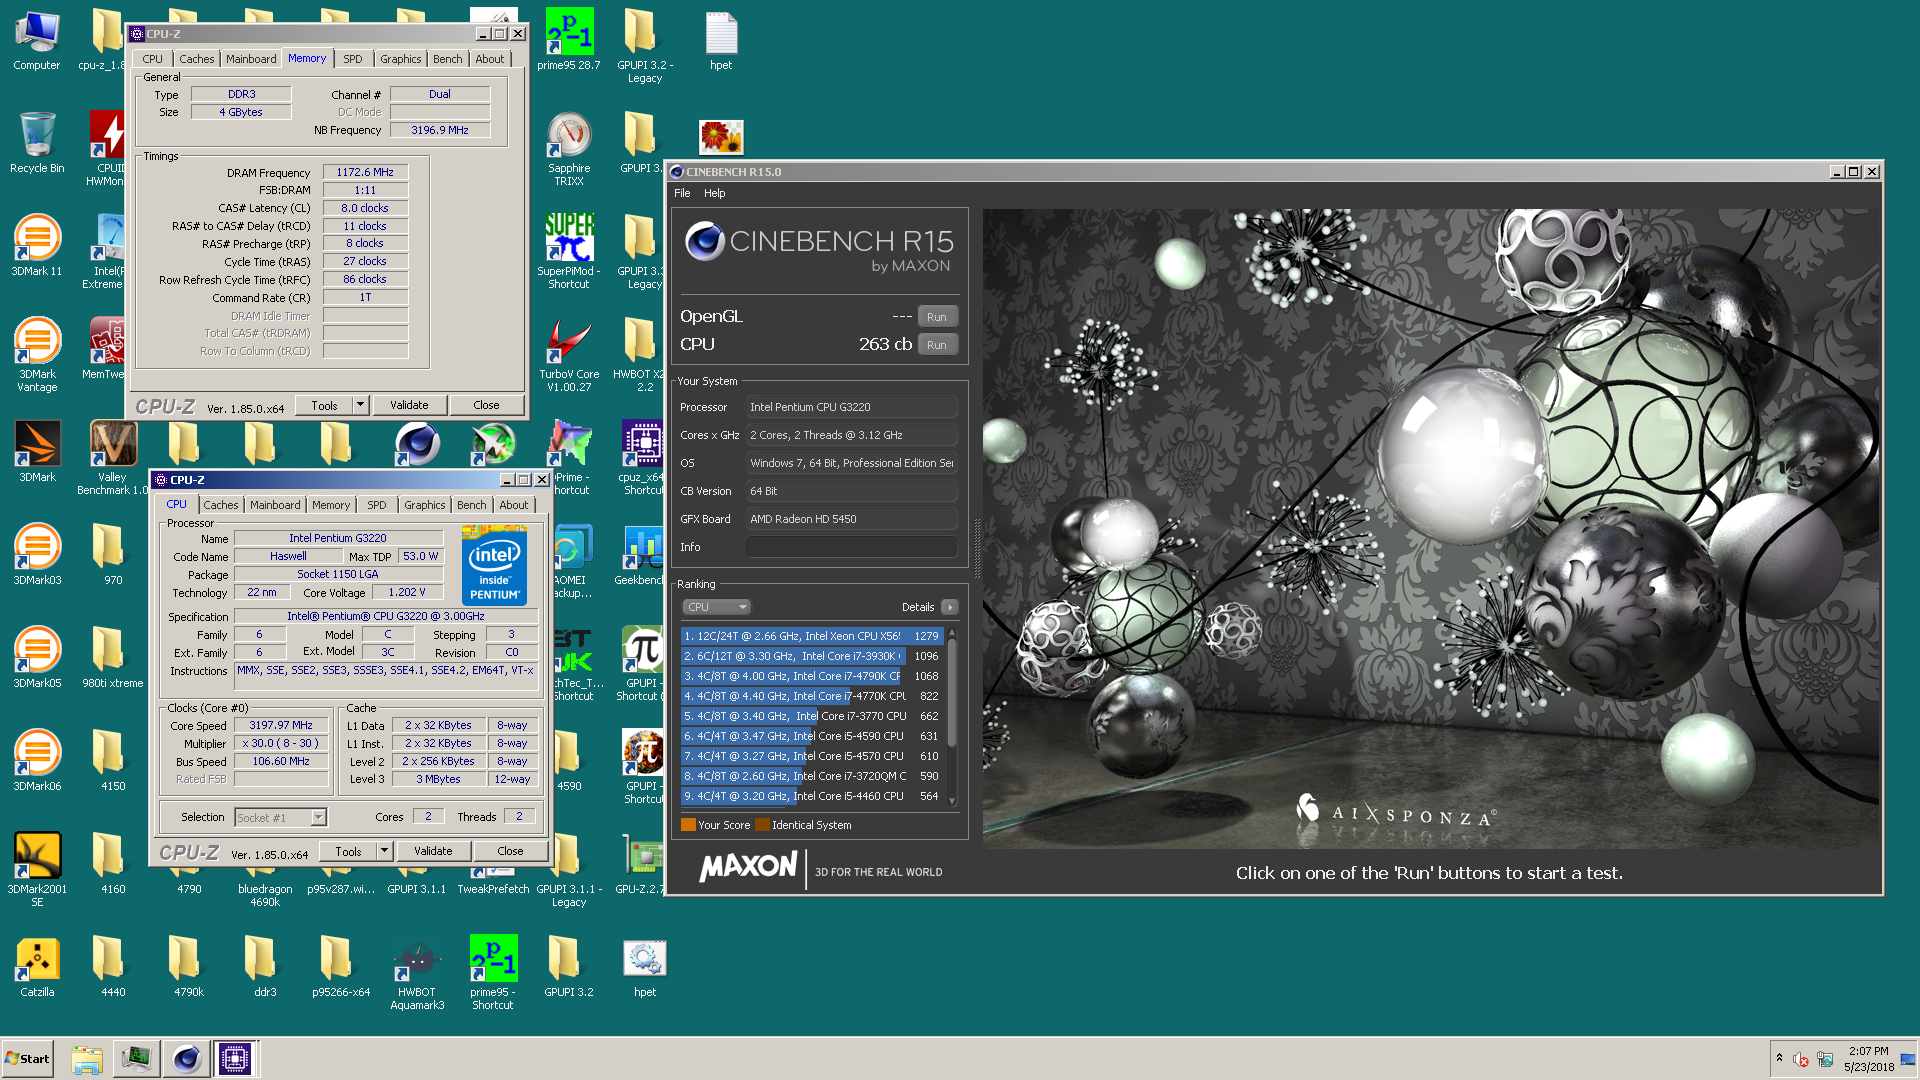
Task: Run the CPU benchmark in Cinebench
Action: (x=937, y=345)
